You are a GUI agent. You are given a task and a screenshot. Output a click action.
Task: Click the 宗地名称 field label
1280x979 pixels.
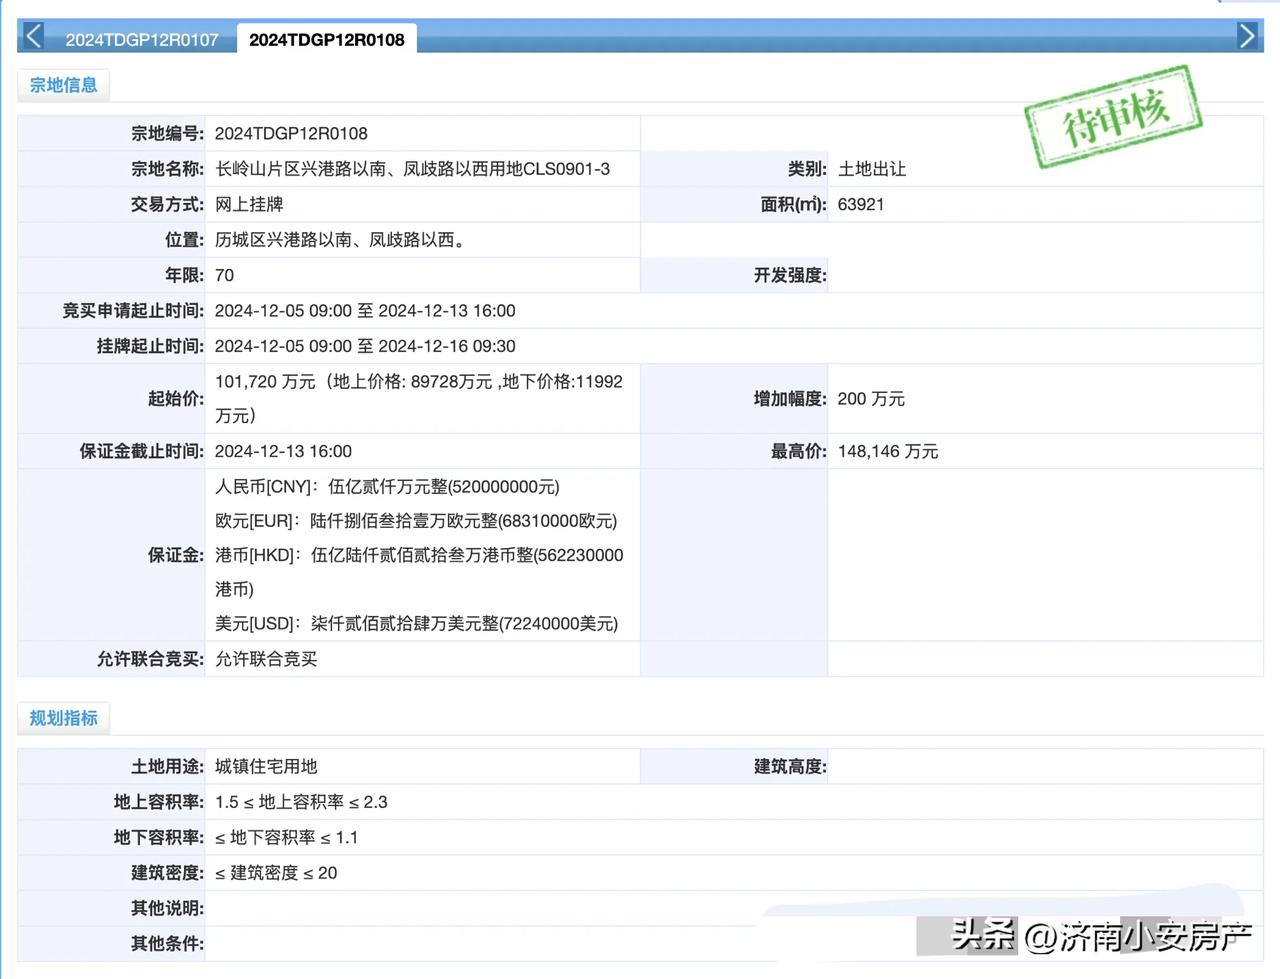pos(167,169)
